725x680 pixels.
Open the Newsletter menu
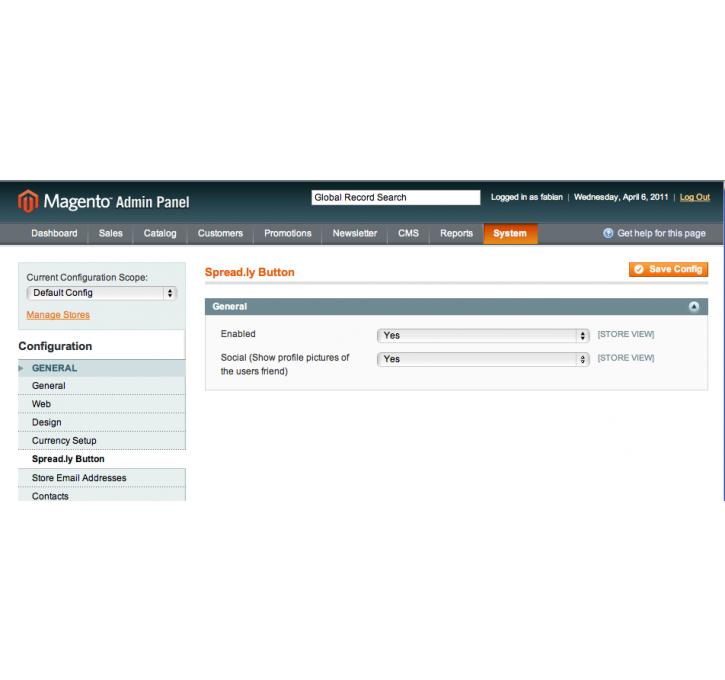(x=355, y=233)
